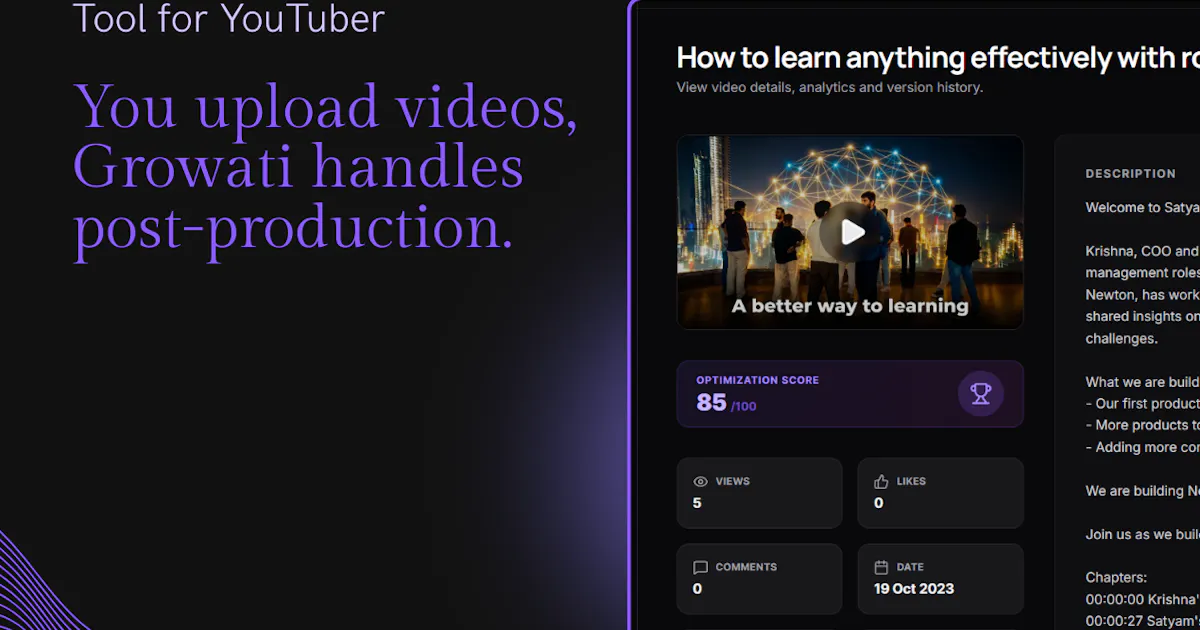Image resolution: width=1200 pixels, height=630 pixels.
Task: Click the 'Tool for YouTuber' heading
Action: click(229, 18)
